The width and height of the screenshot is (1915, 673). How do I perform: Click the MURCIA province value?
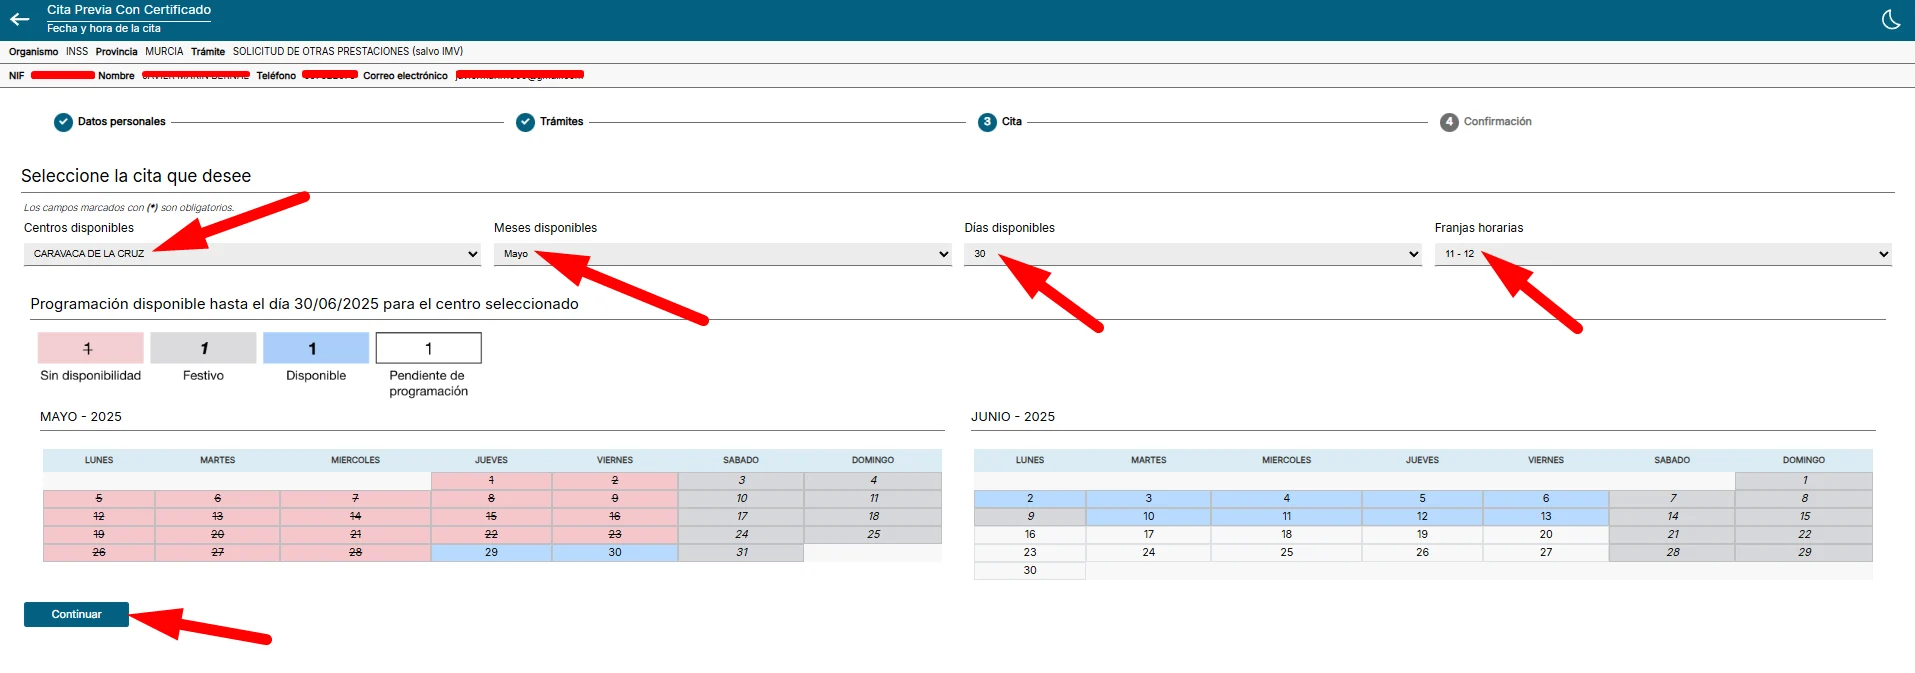point(164,52)
